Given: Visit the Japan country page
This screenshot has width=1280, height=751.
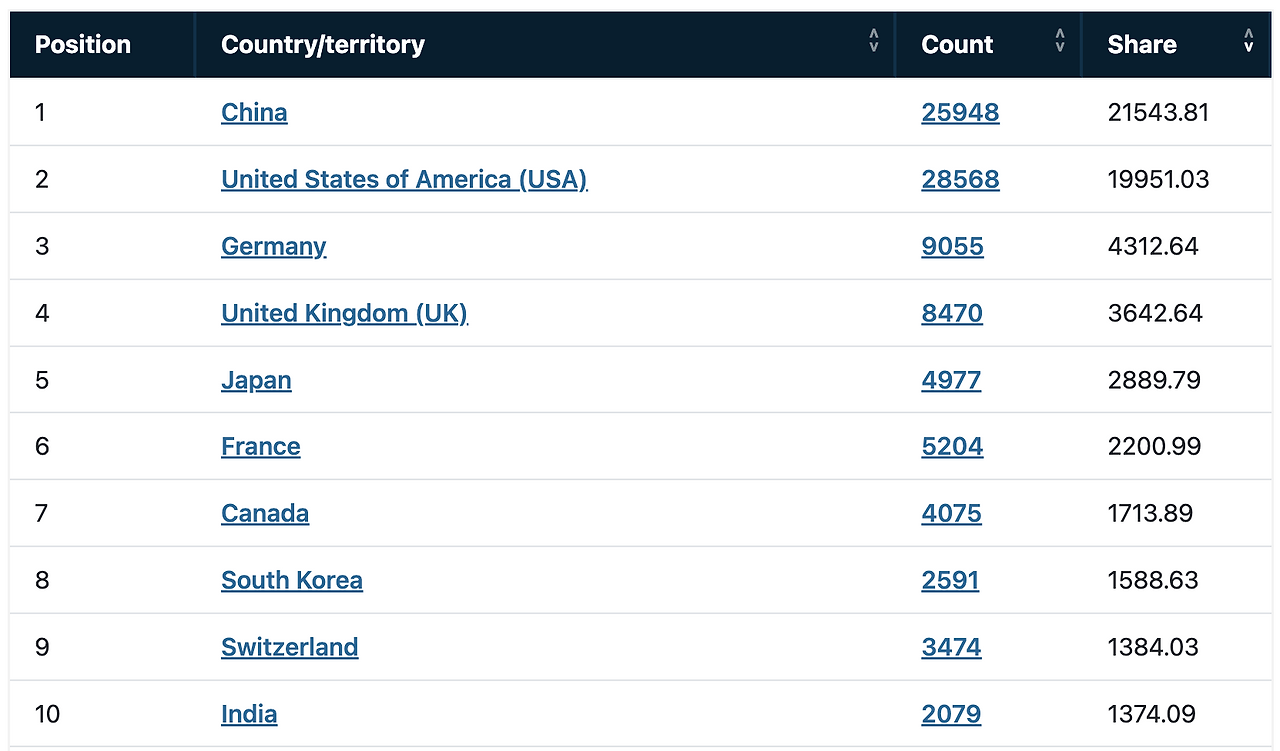Looking at the screenshot, I should pos(256,380).
